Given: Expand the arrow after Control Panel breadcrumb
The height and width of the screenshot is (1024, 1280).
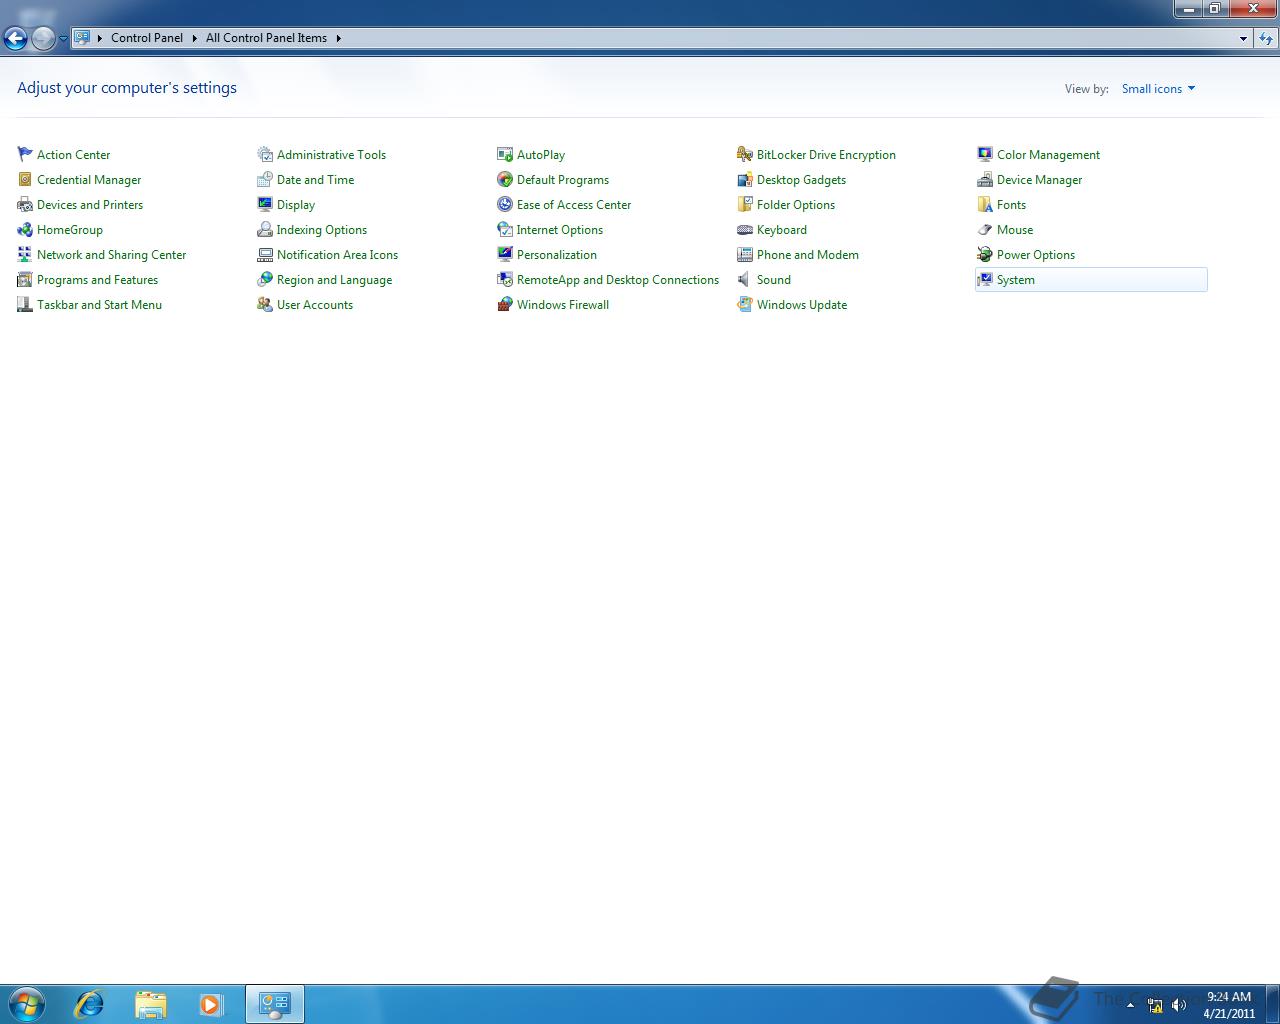Looking at the screenshot, I should point(194,38).
